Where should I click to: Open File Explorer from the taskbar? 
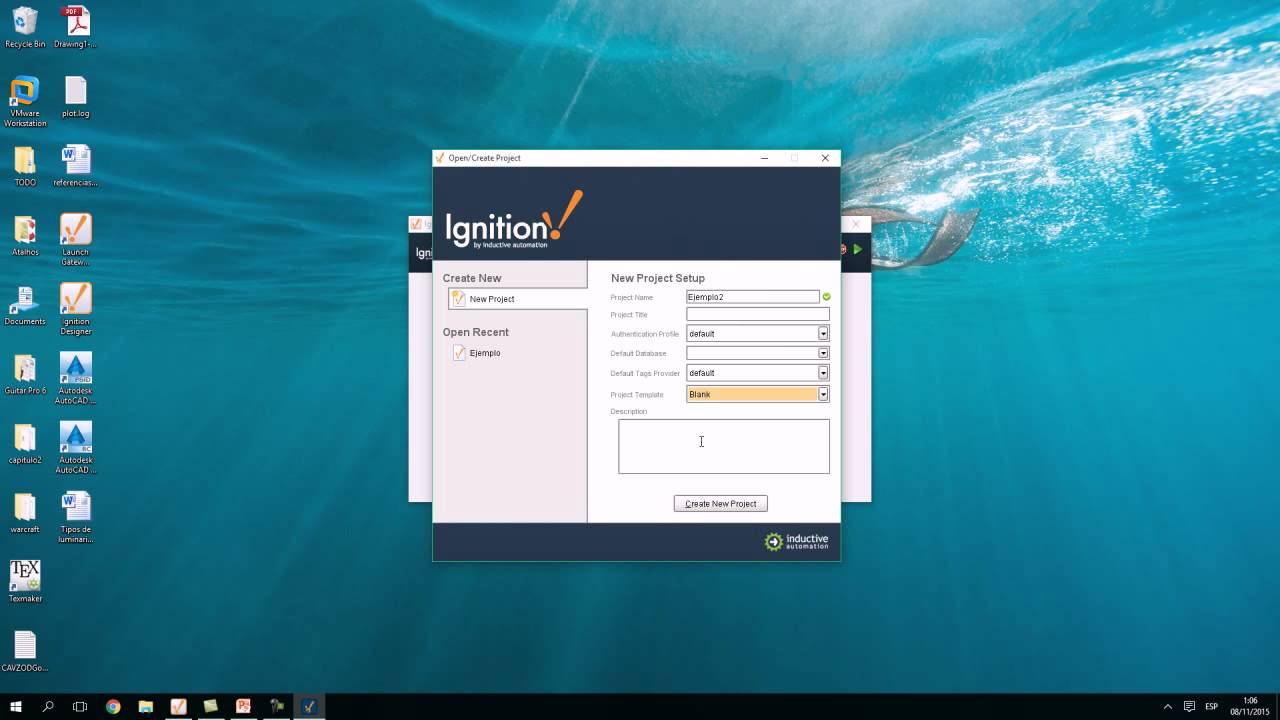coord(145,706)
